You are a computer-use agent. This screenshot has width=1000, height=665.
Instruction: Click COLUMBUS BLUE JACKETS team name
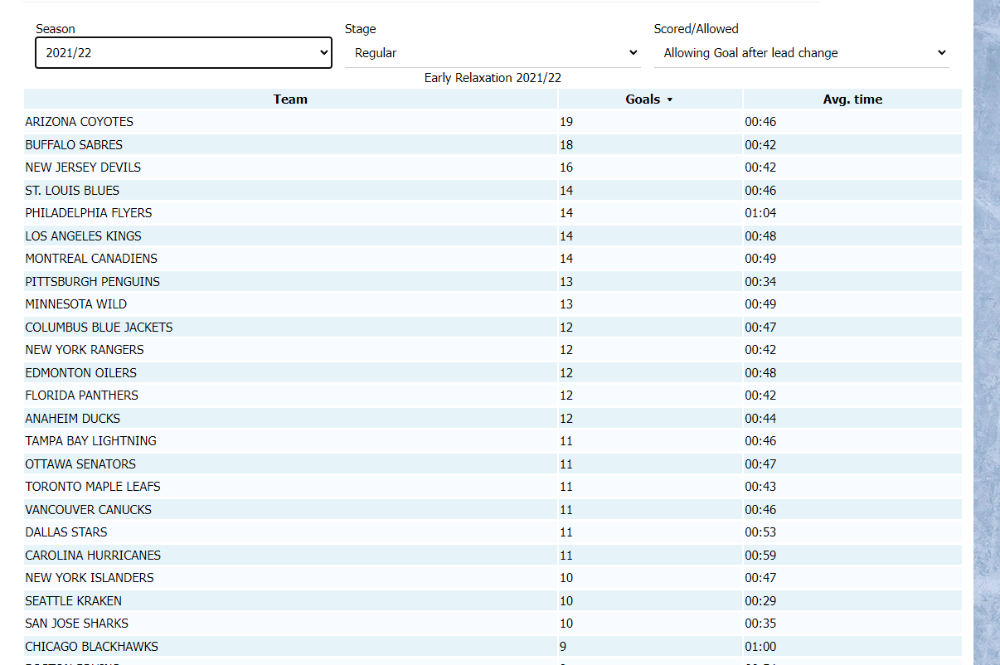(x=99, y=327)
